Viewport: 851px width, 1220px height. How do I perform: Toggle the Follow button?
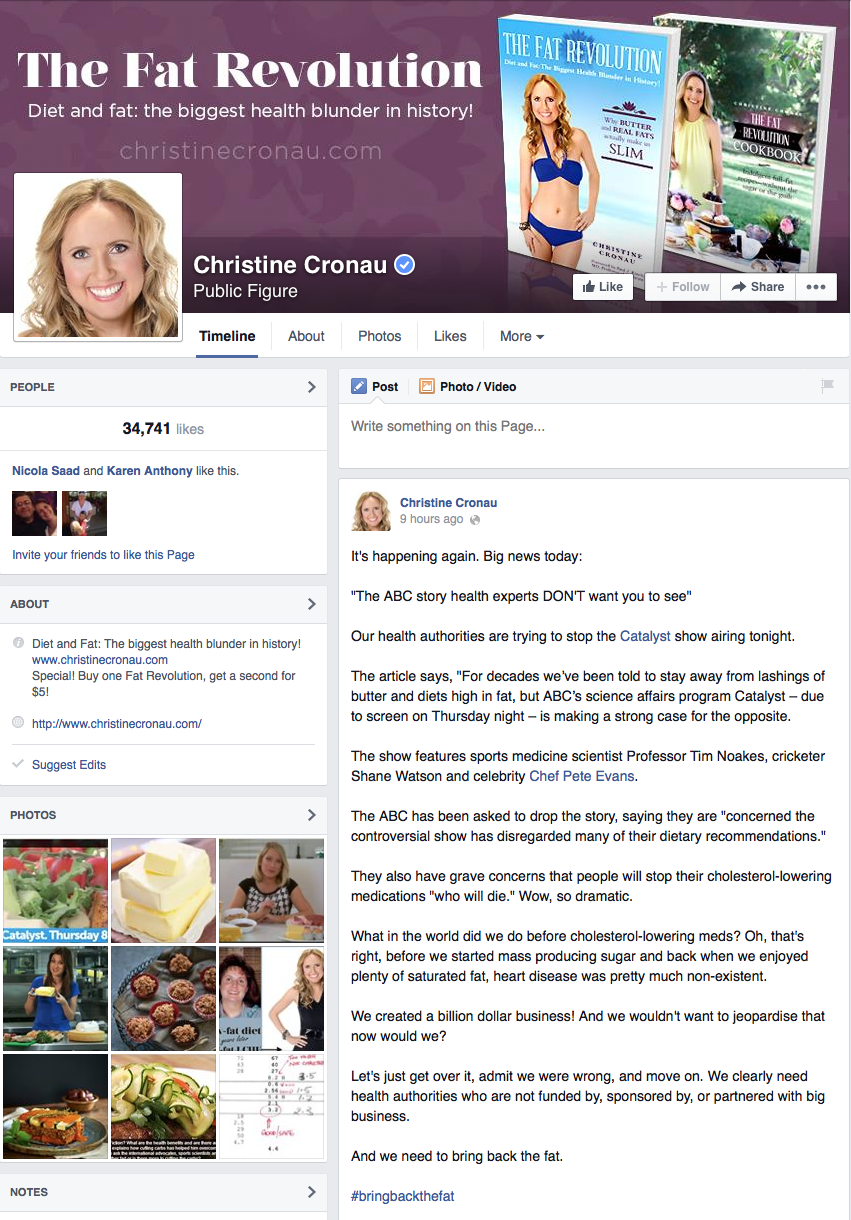pyautogui.click(x=683, y=287)
